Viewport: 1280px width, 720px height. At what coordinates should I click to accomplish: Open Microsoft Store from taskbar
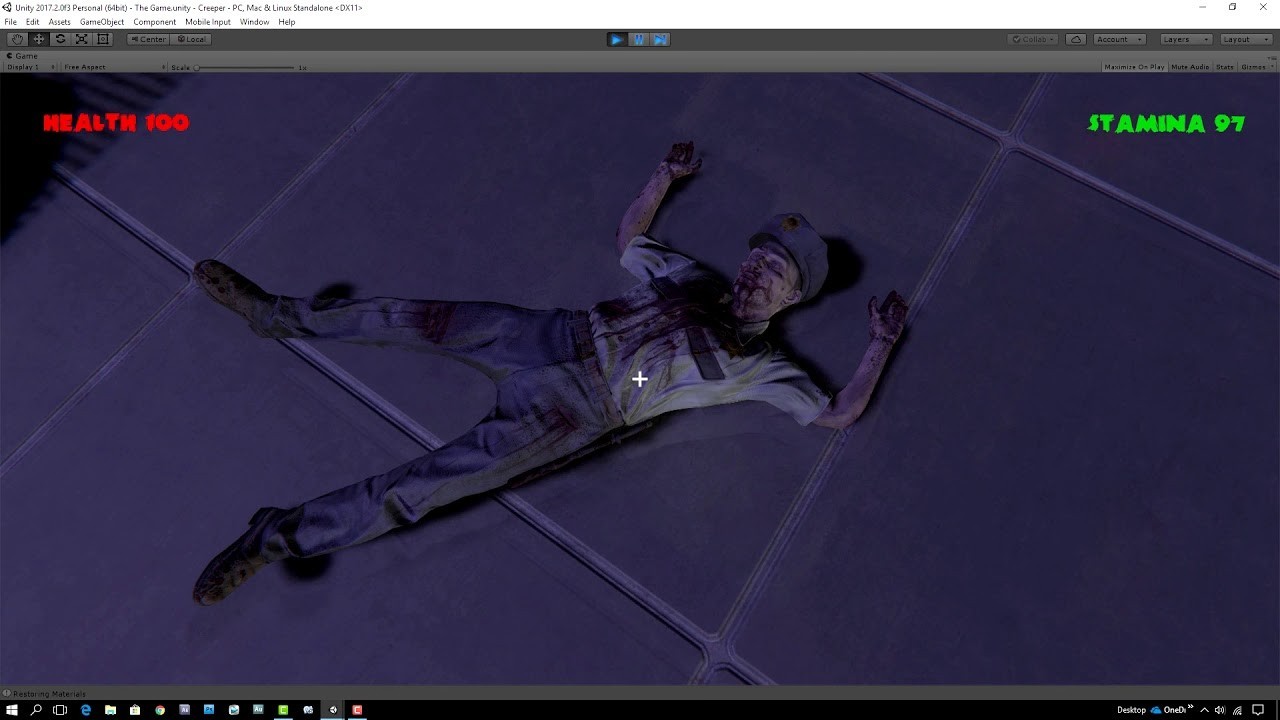[135, 710]
